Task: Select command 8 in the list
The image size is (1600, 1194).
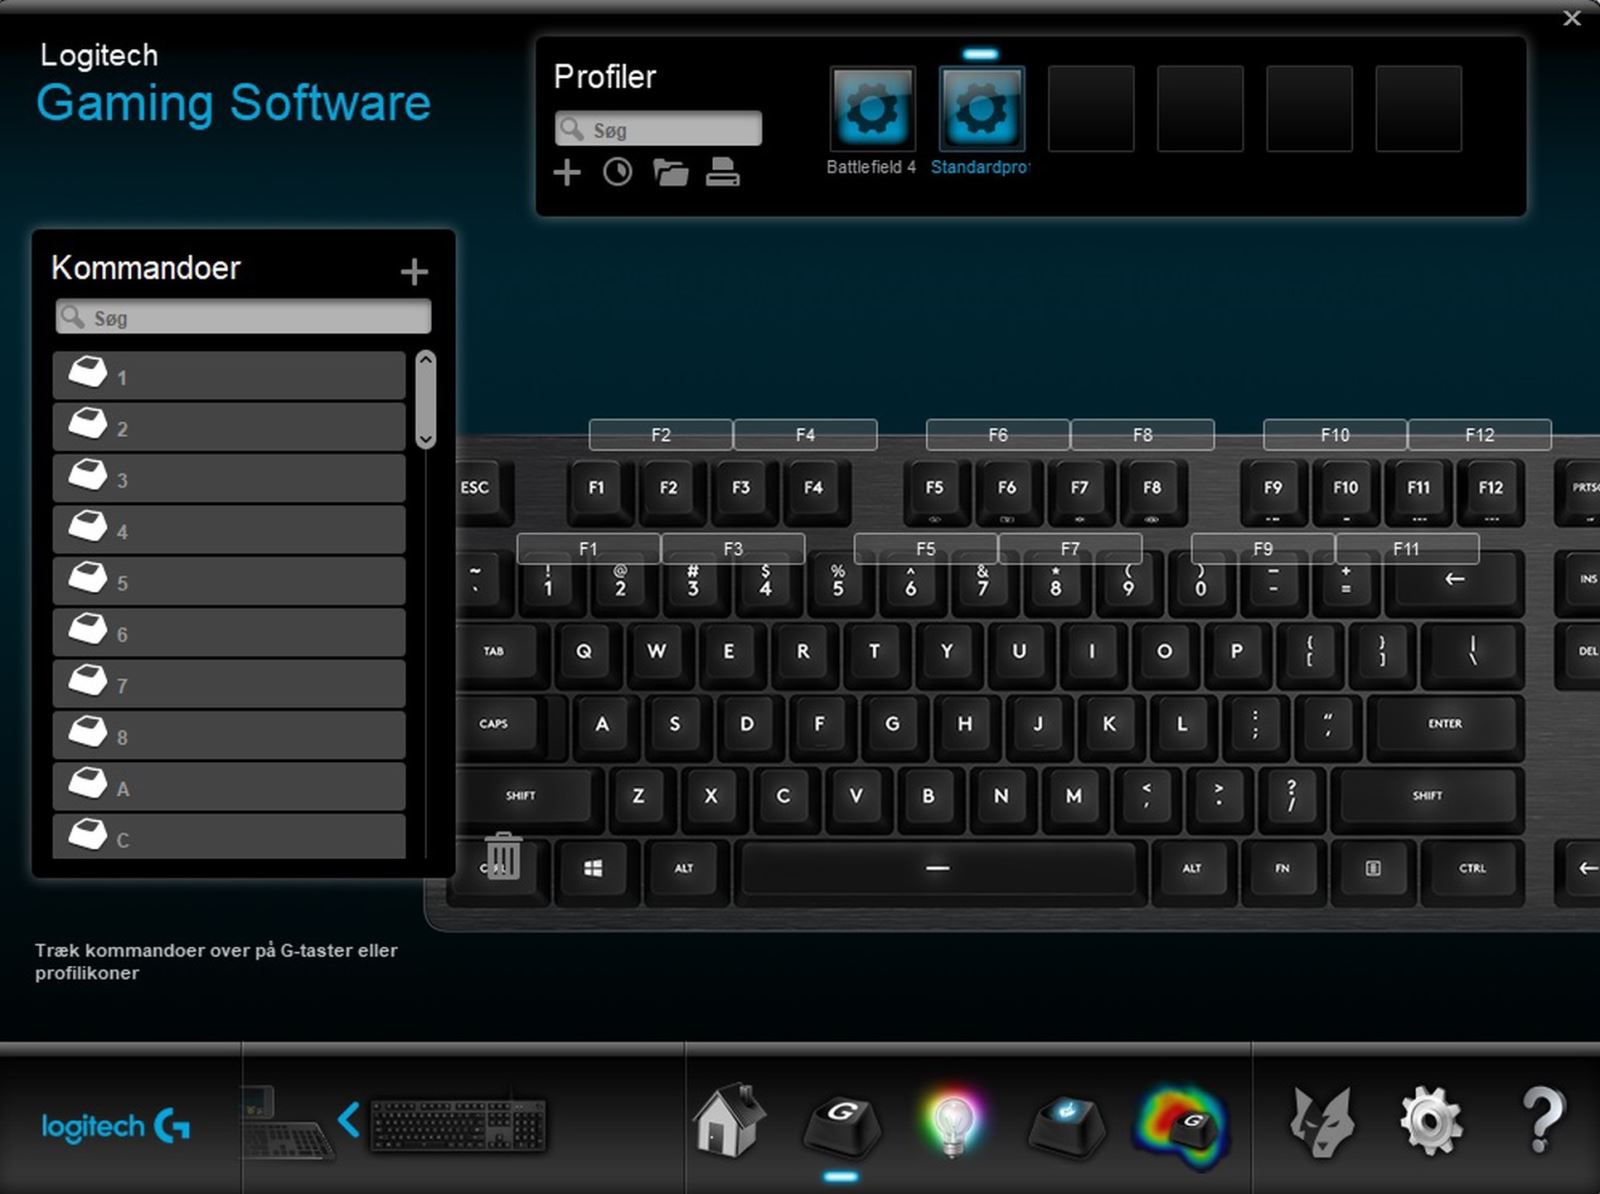Action: pyautogui.click(x=229, y=735)
